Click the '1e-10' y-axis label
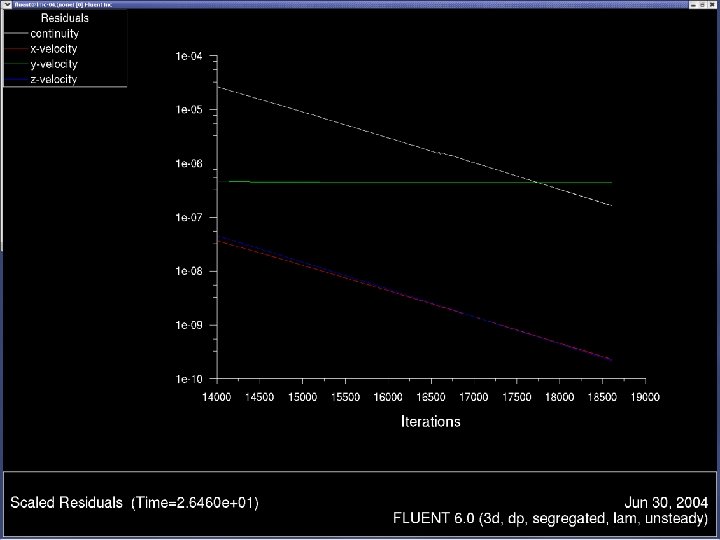This screenshot has width=720, height=540. [189, 379]
